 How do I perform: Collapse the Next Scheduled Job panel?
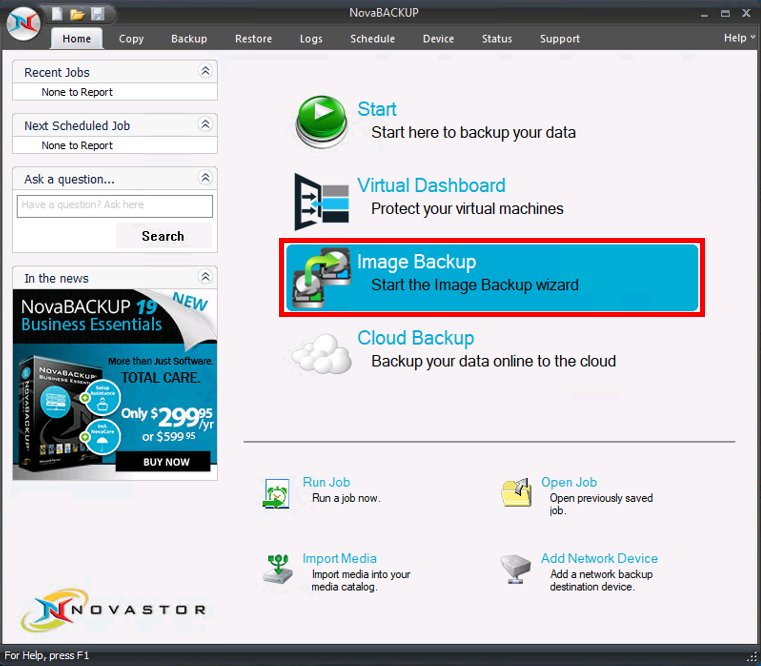205,125
